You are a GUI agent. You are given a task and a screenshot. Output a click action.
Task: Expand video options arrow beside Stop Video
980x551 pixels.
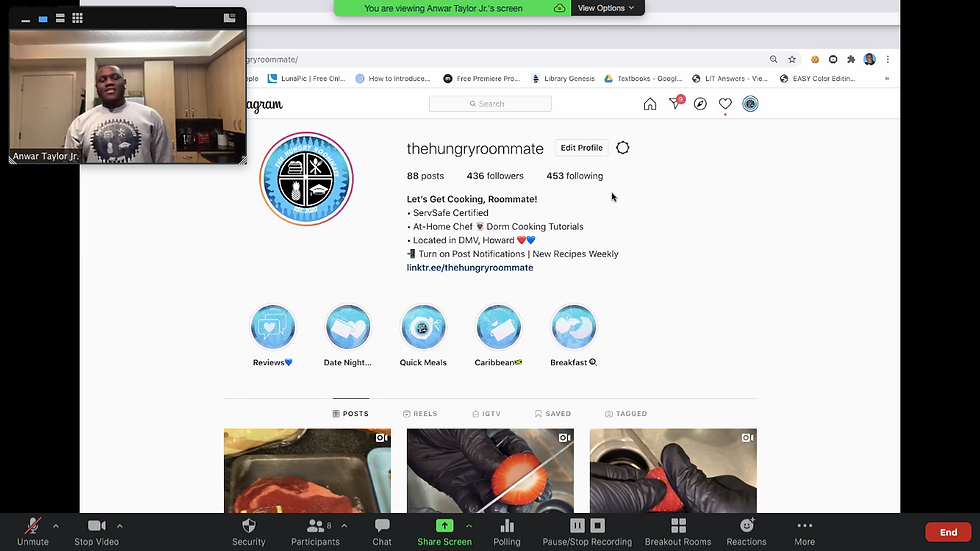[x=119, y=526]
